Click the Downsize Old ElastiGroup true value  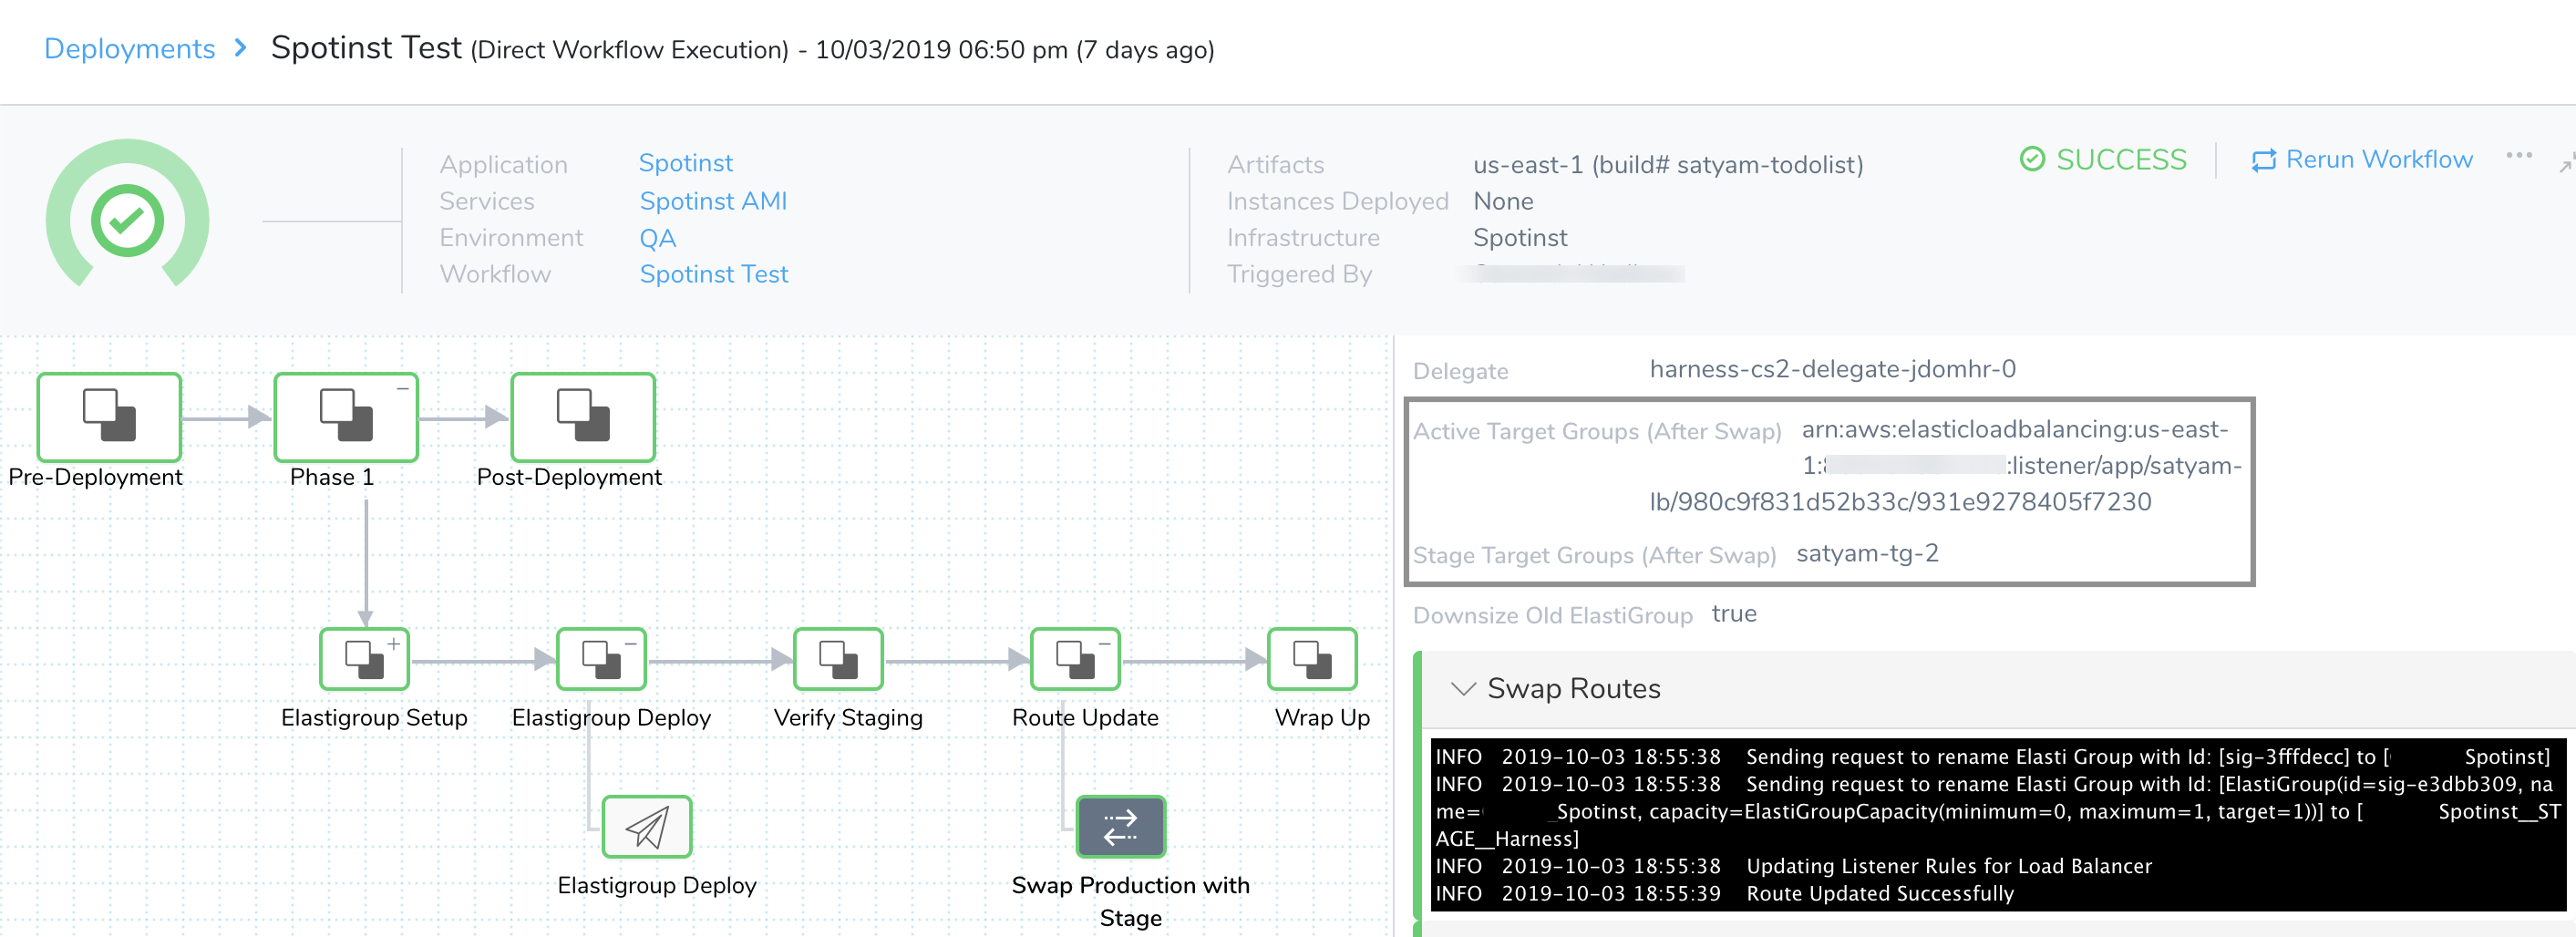[x=1733, y=613]
